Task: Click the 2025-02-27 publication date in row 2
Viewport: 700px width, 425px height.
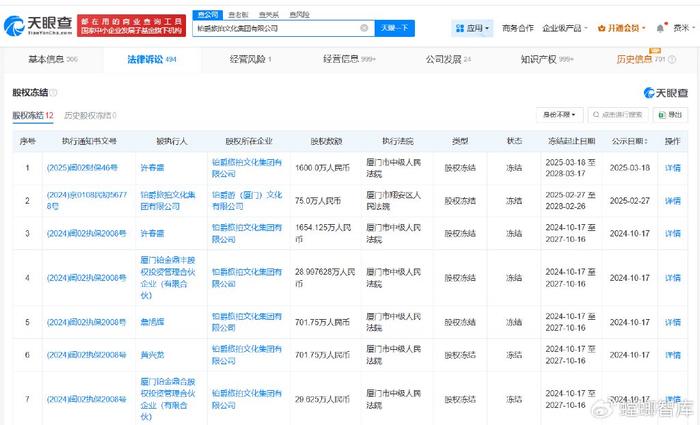Action: (629, 201)
